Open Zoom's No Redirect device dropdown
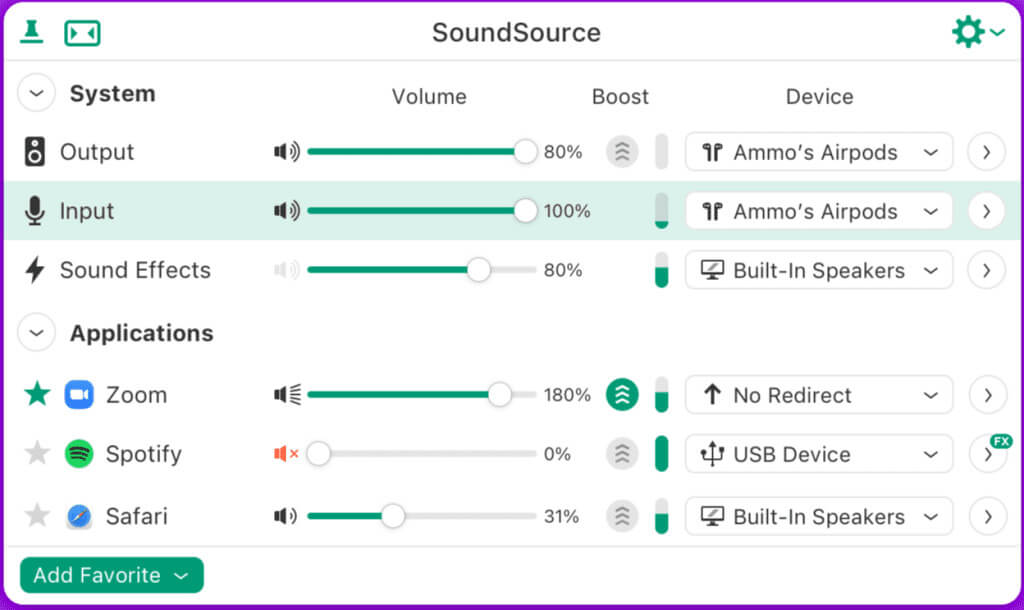 (819, 394)
